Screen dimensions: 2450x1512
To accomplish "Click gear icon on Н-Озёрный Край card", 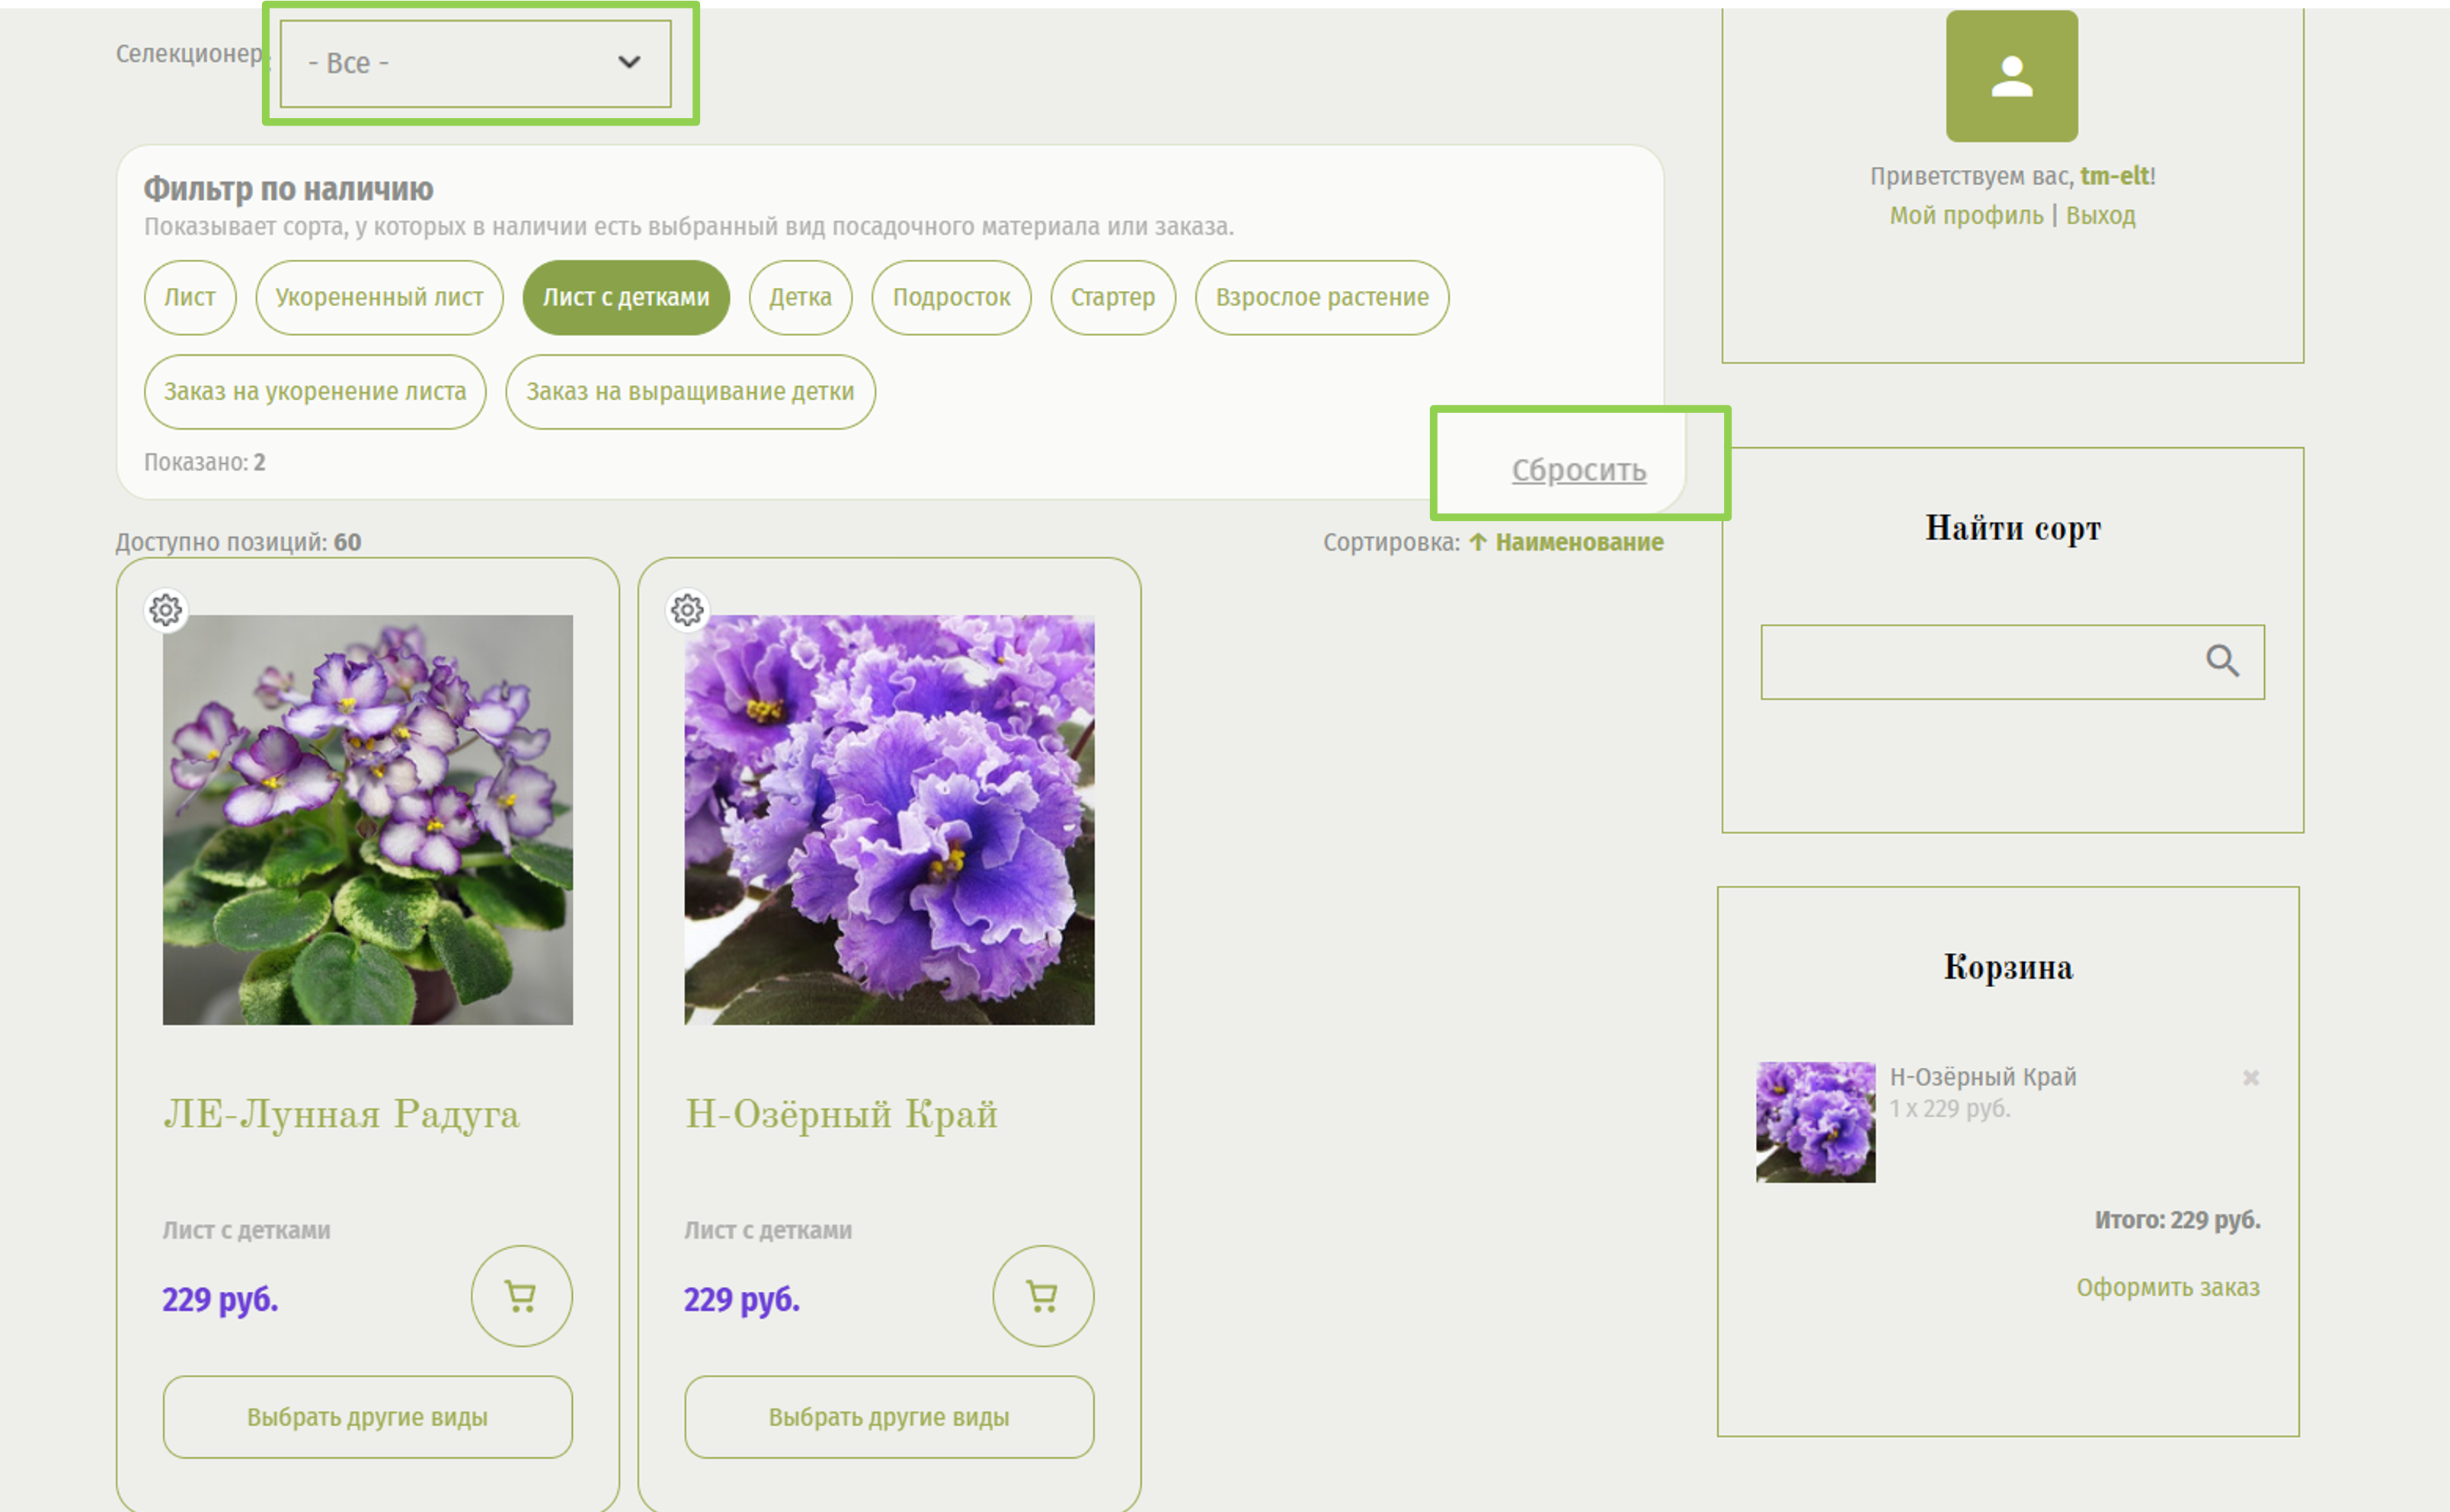I will 687,609.
